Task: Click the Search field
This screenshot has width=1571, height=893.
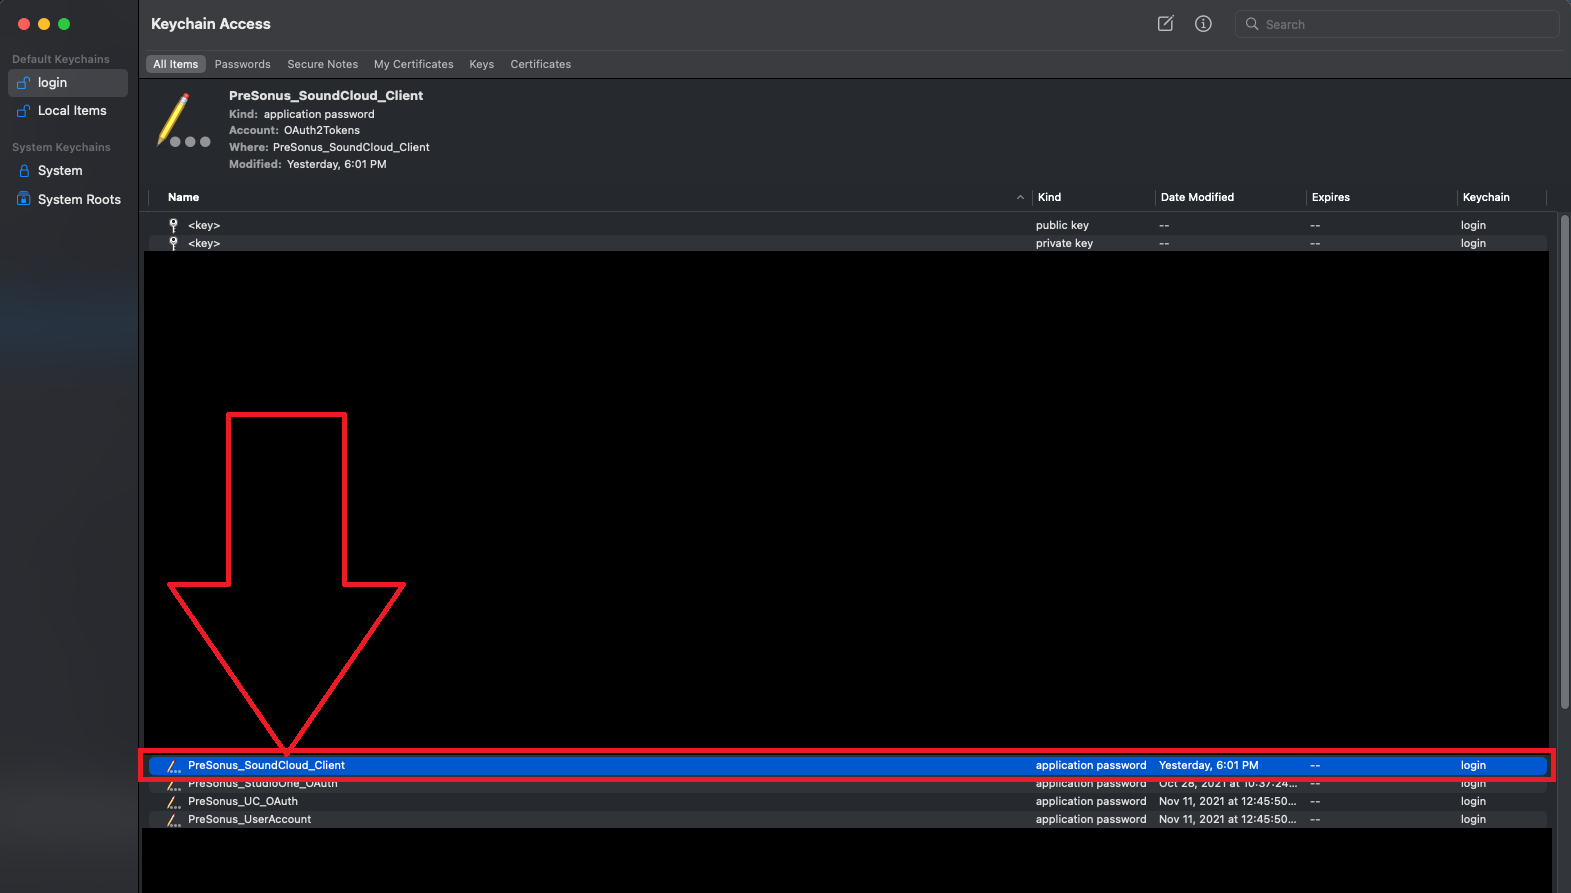Action: coord(1397,24)
